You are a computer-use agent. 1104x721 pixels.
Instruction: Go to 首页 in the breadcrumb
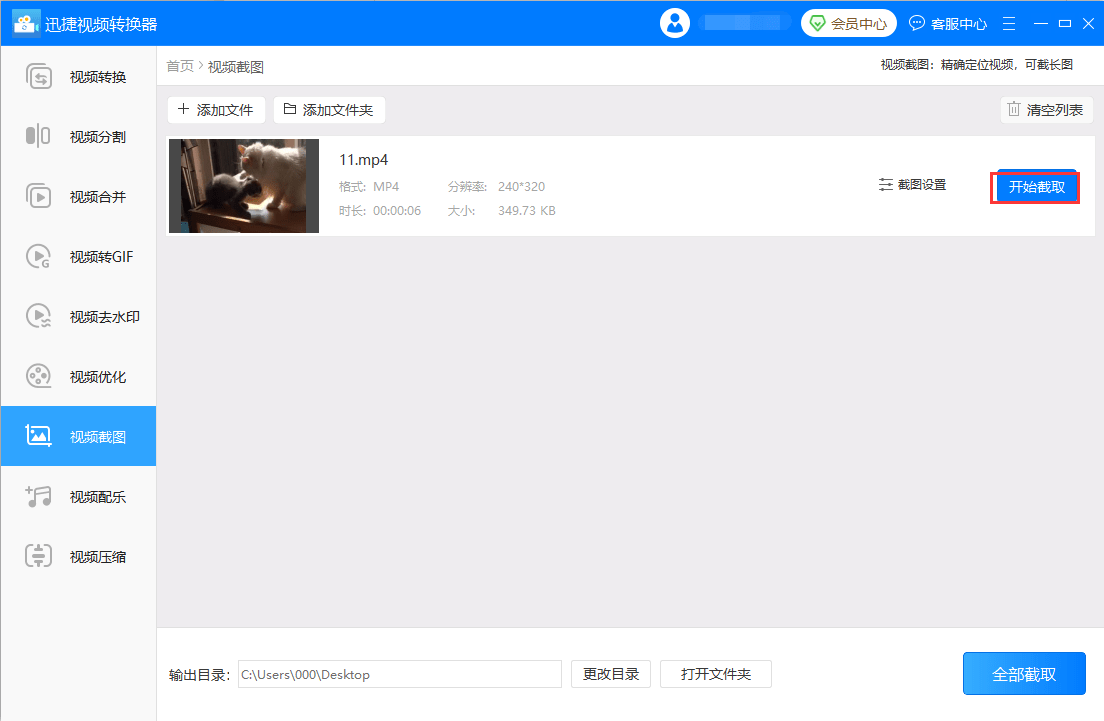180,66
